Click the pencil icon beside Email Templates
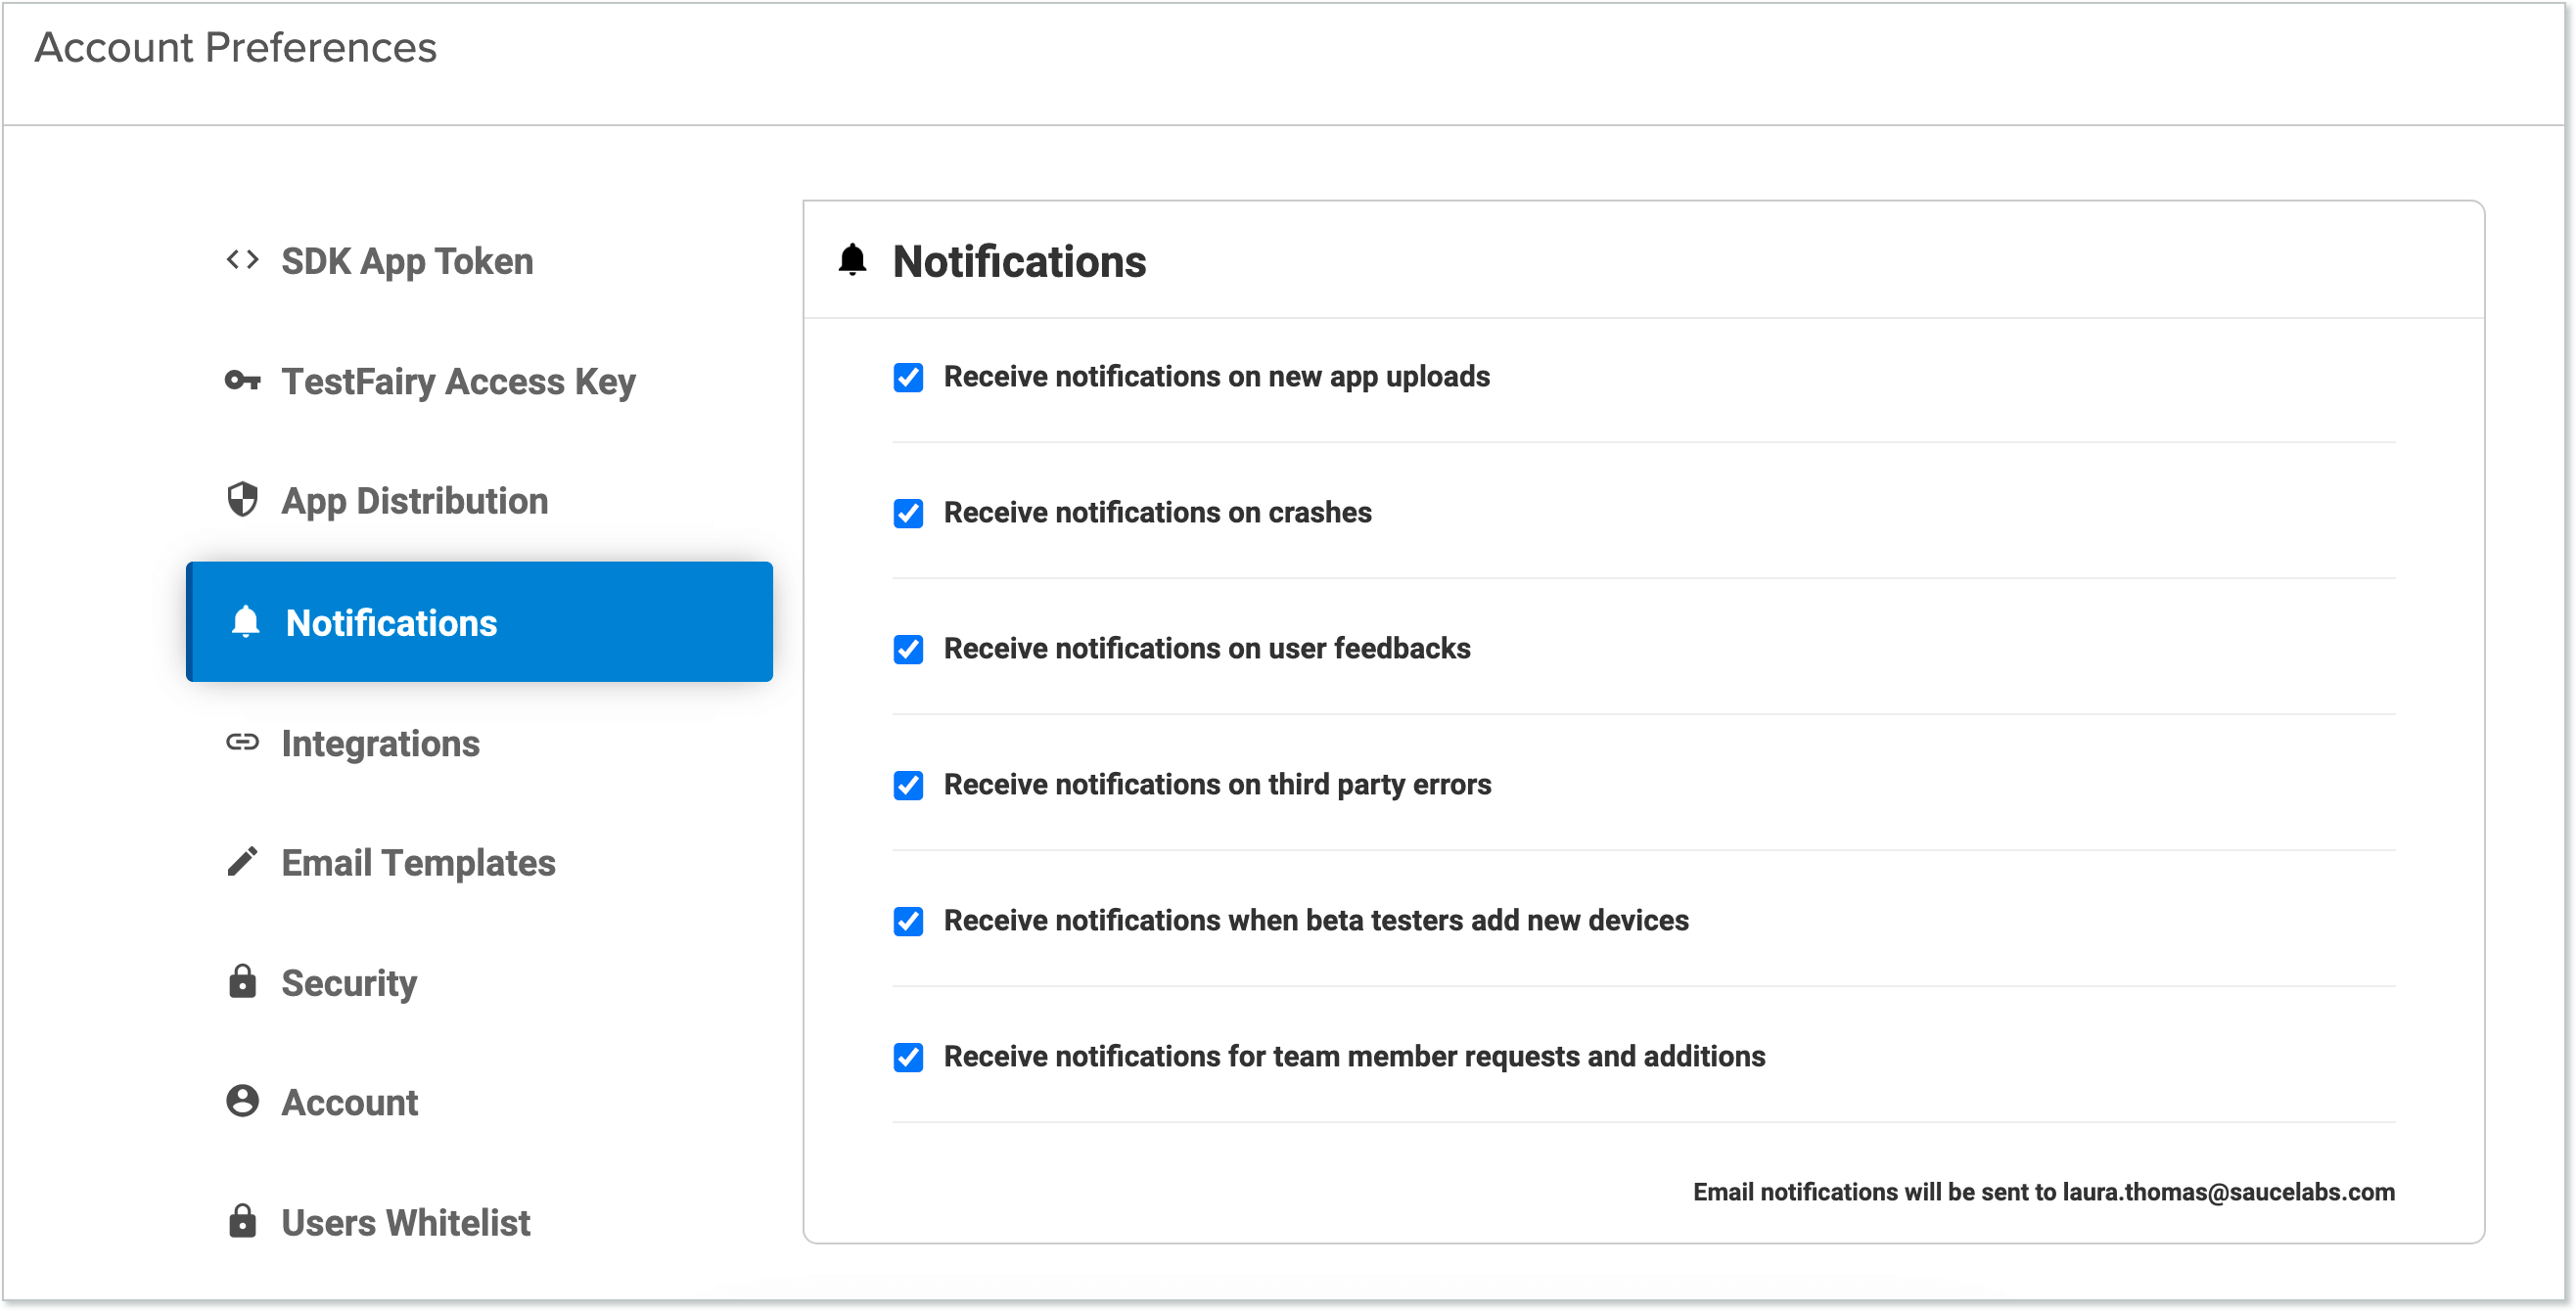2576x1311 pixels. pos(242,862)
